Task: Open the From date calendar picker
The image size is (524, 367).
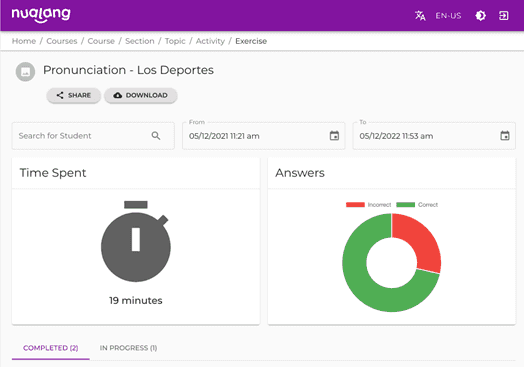Action: (334, 136)
